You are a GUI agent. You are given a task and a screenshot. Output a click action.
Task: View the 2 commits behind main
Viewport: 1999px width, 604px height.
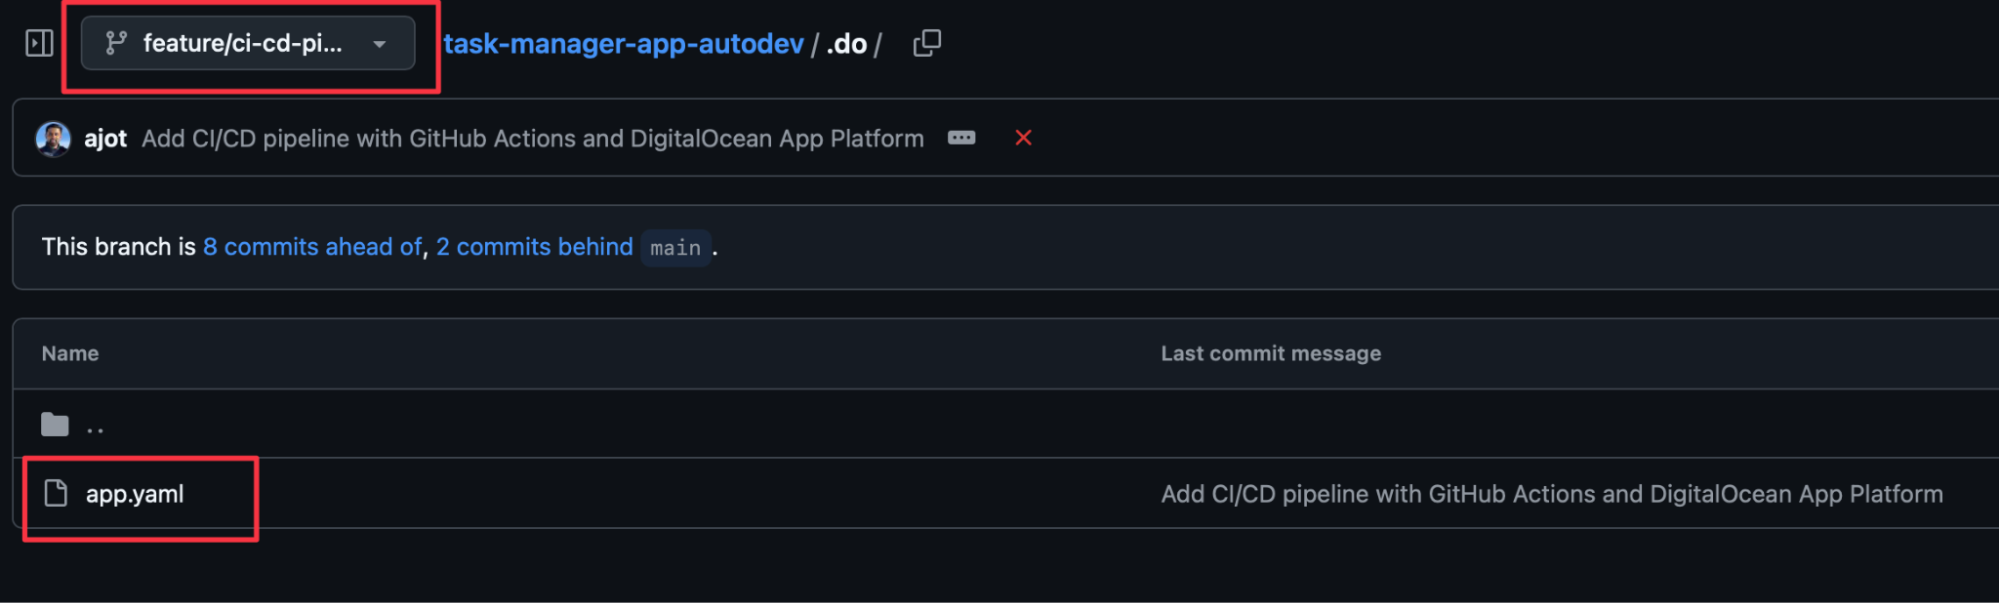click(x=534, y=247)
